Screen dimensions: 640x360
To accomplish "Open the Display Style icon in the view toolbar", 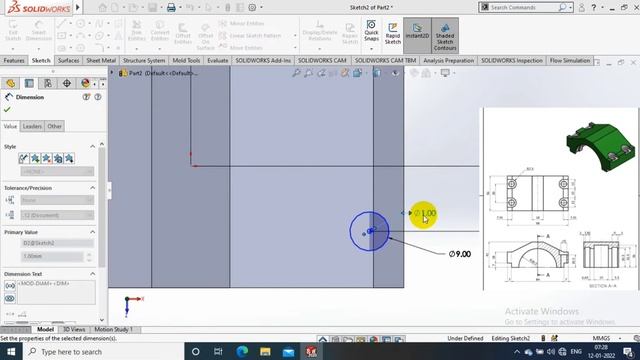I will pos(376,73).
